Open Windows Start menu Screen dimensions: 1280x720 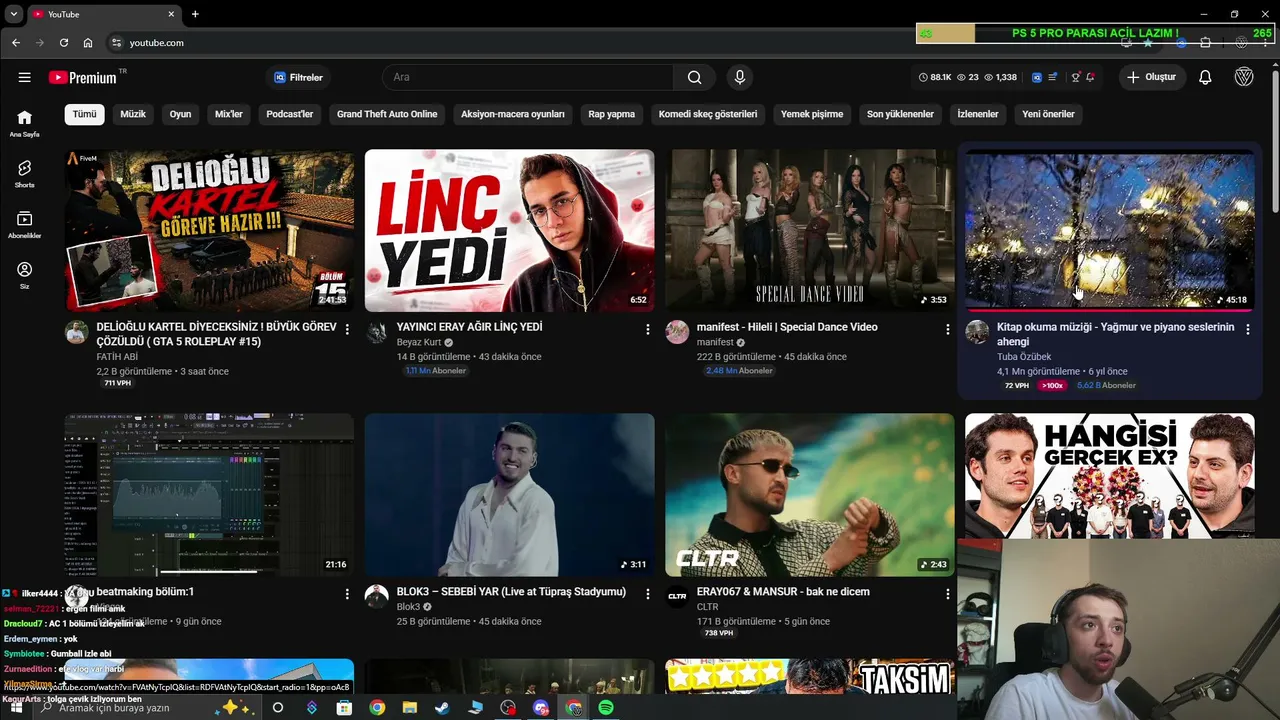pos(16,707)
